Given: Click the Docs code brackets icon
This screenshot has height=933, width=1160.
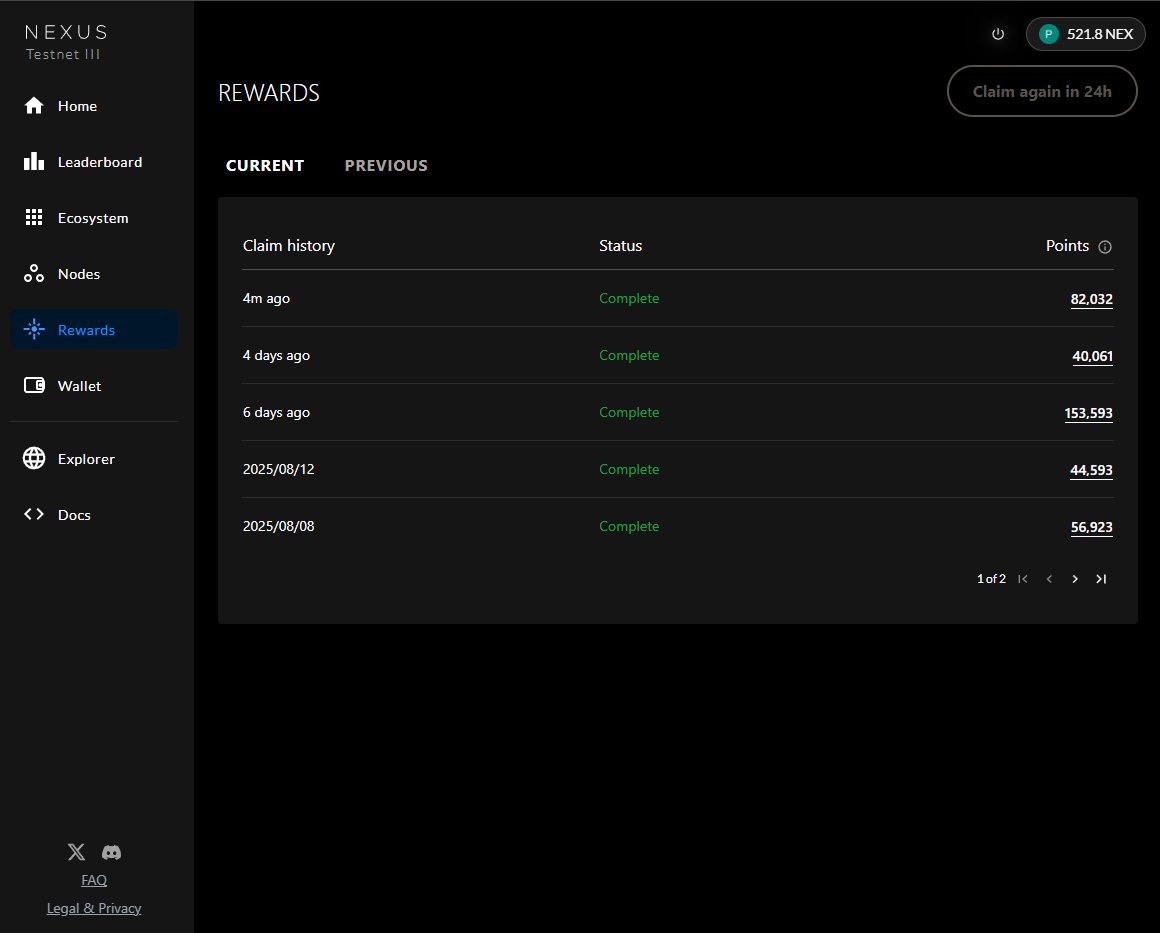Looking at the screenshot, I should point(34,514).
